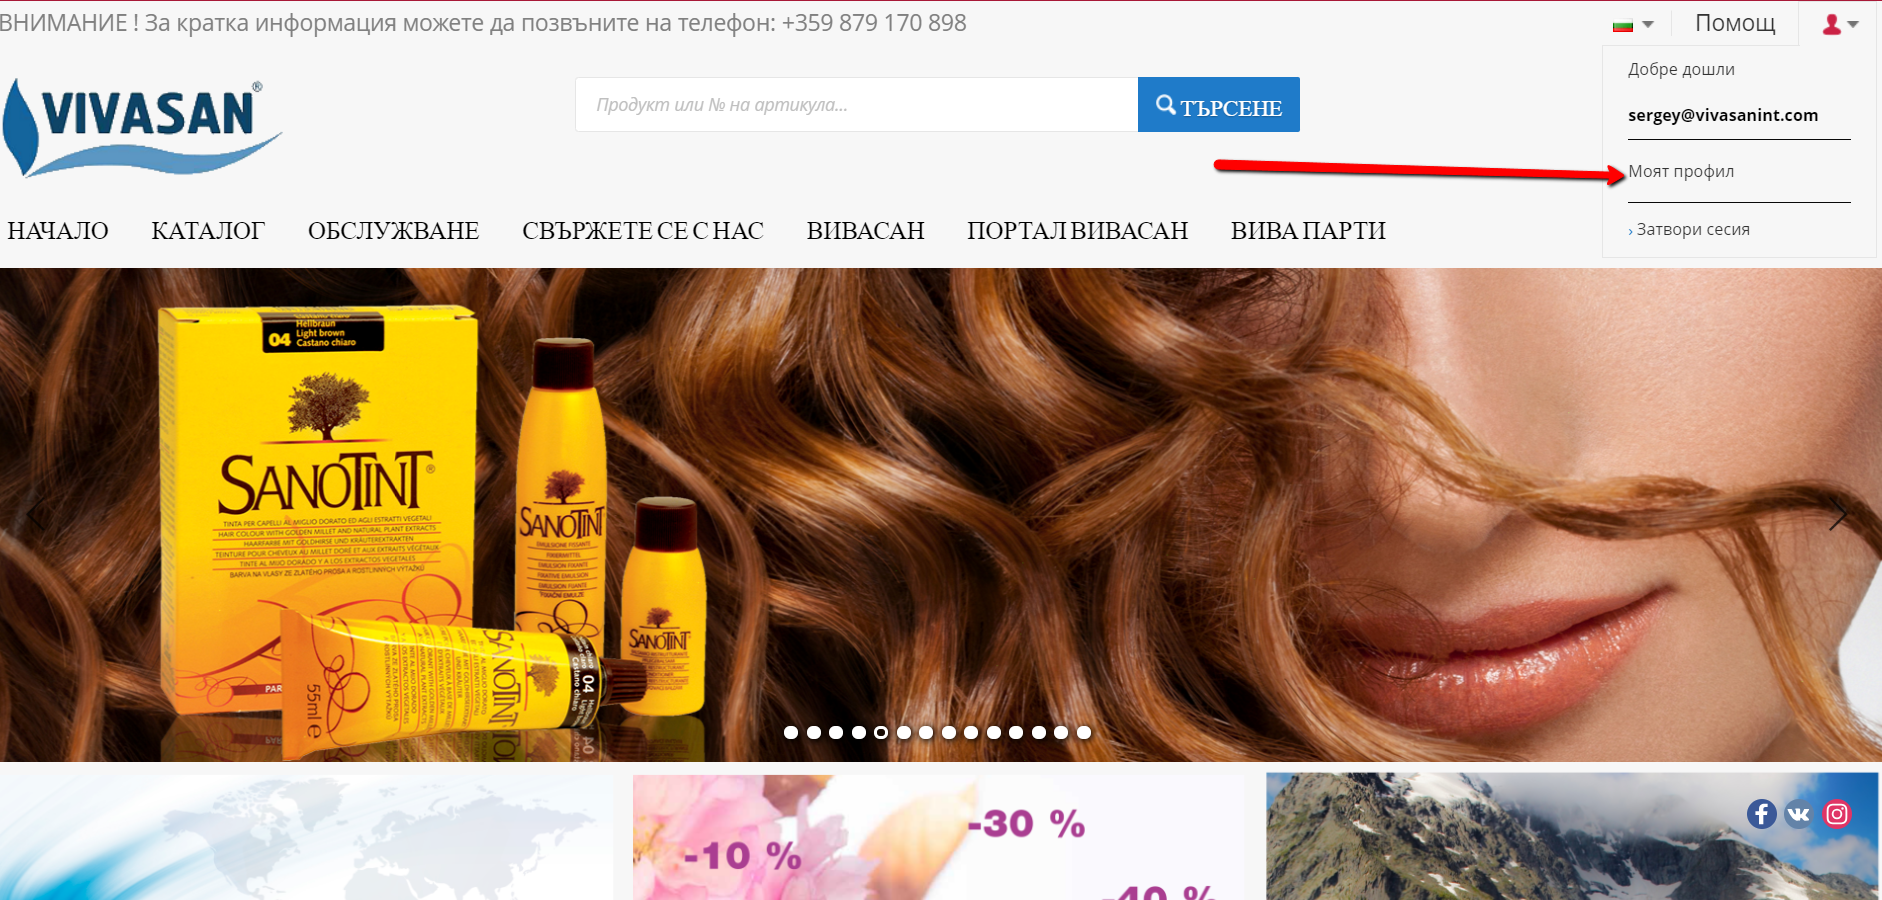
Task: Click the sergey@vivasanint.com account email
Action: [1723, 115]
